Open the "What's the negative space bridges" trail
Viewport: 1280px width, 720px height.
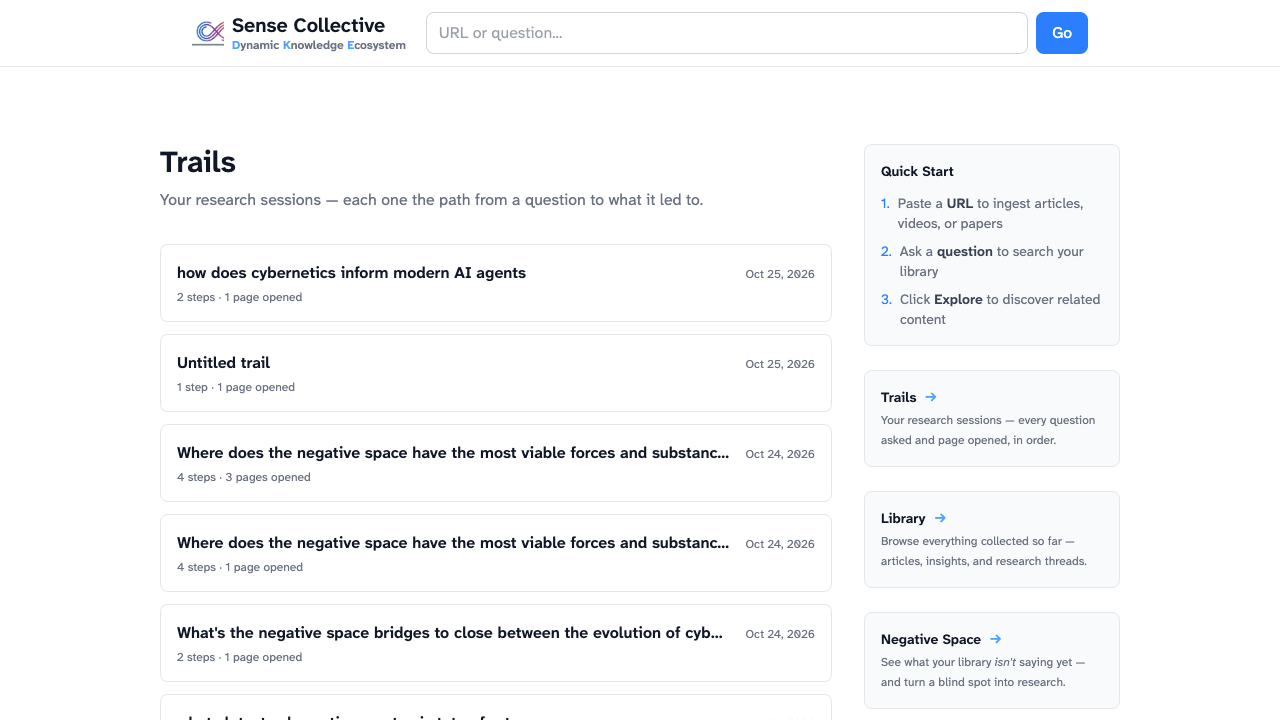(x=496, y=643)
